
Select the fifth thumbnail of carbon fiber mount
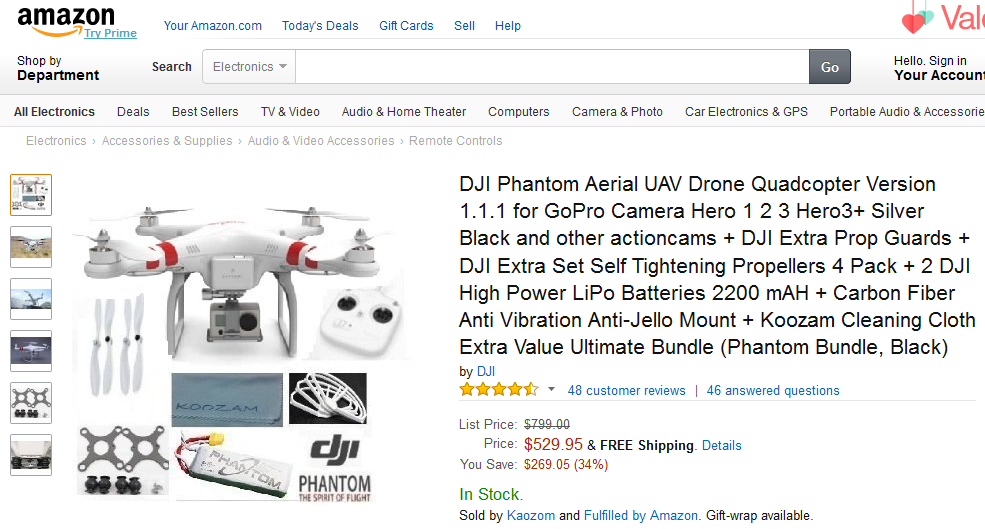(31, 403)
